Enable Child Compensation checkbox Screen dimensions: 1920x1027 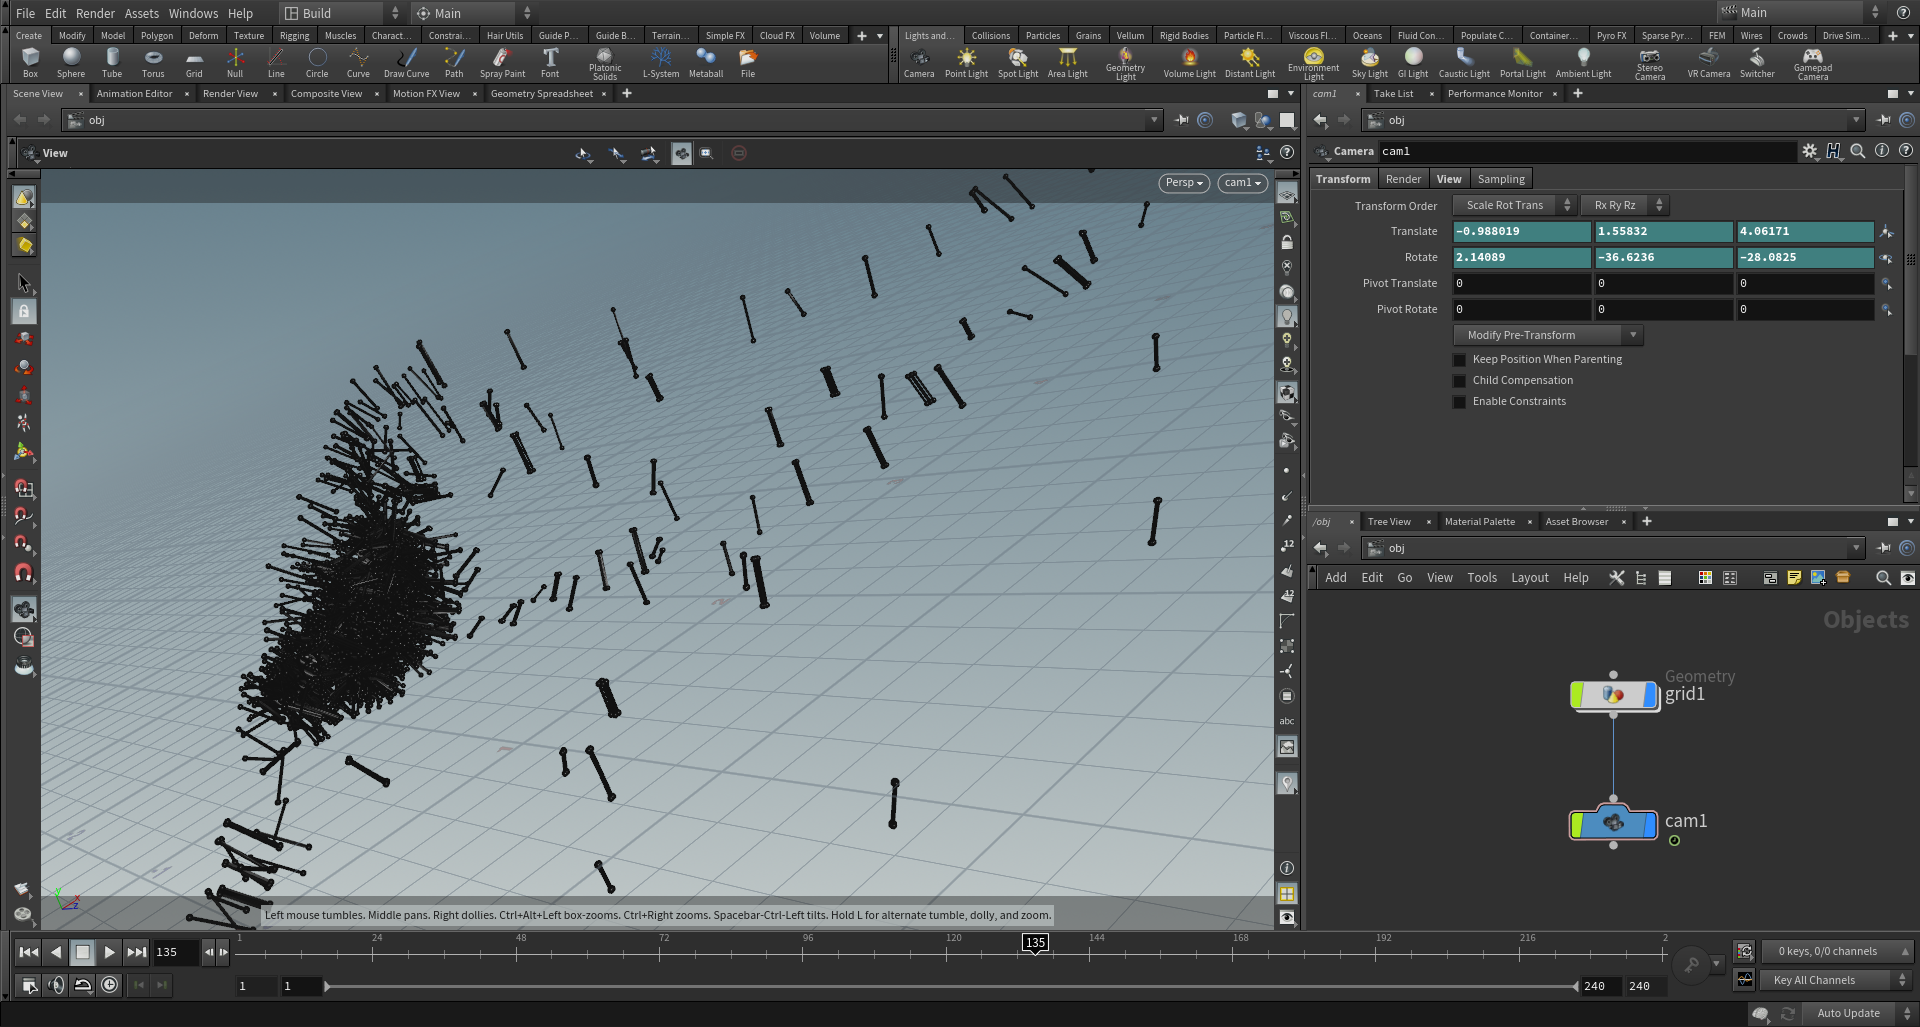coord(1459,381)
